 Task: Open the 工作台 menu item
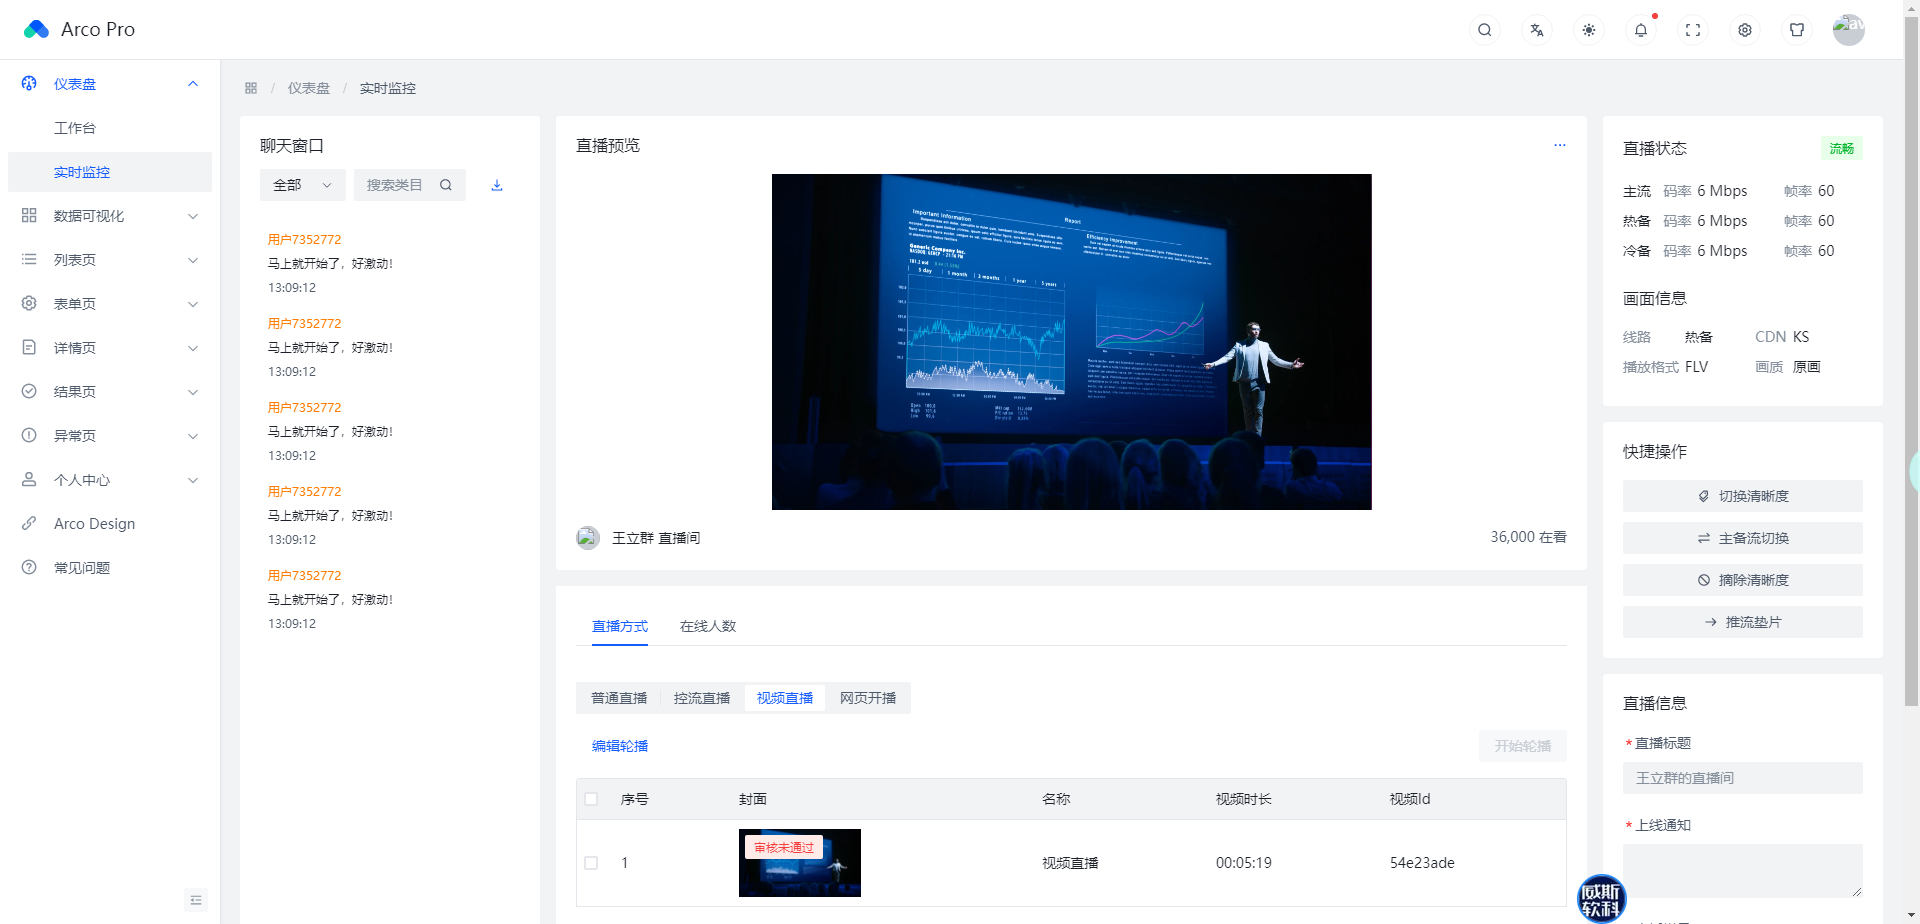[x=110, y=128]
